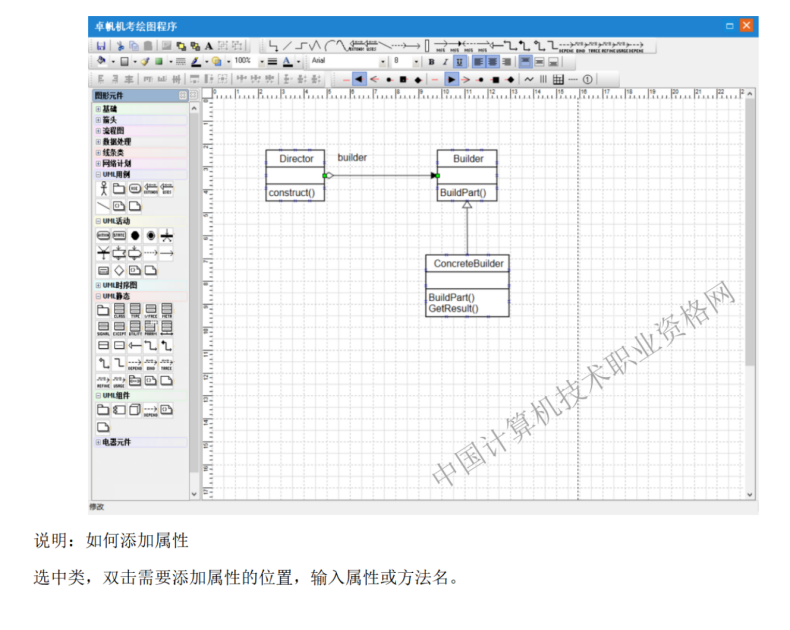Collapse the UML用例 shape category
The height and width of the screenshot is (630, 790).
pos(98,174)
